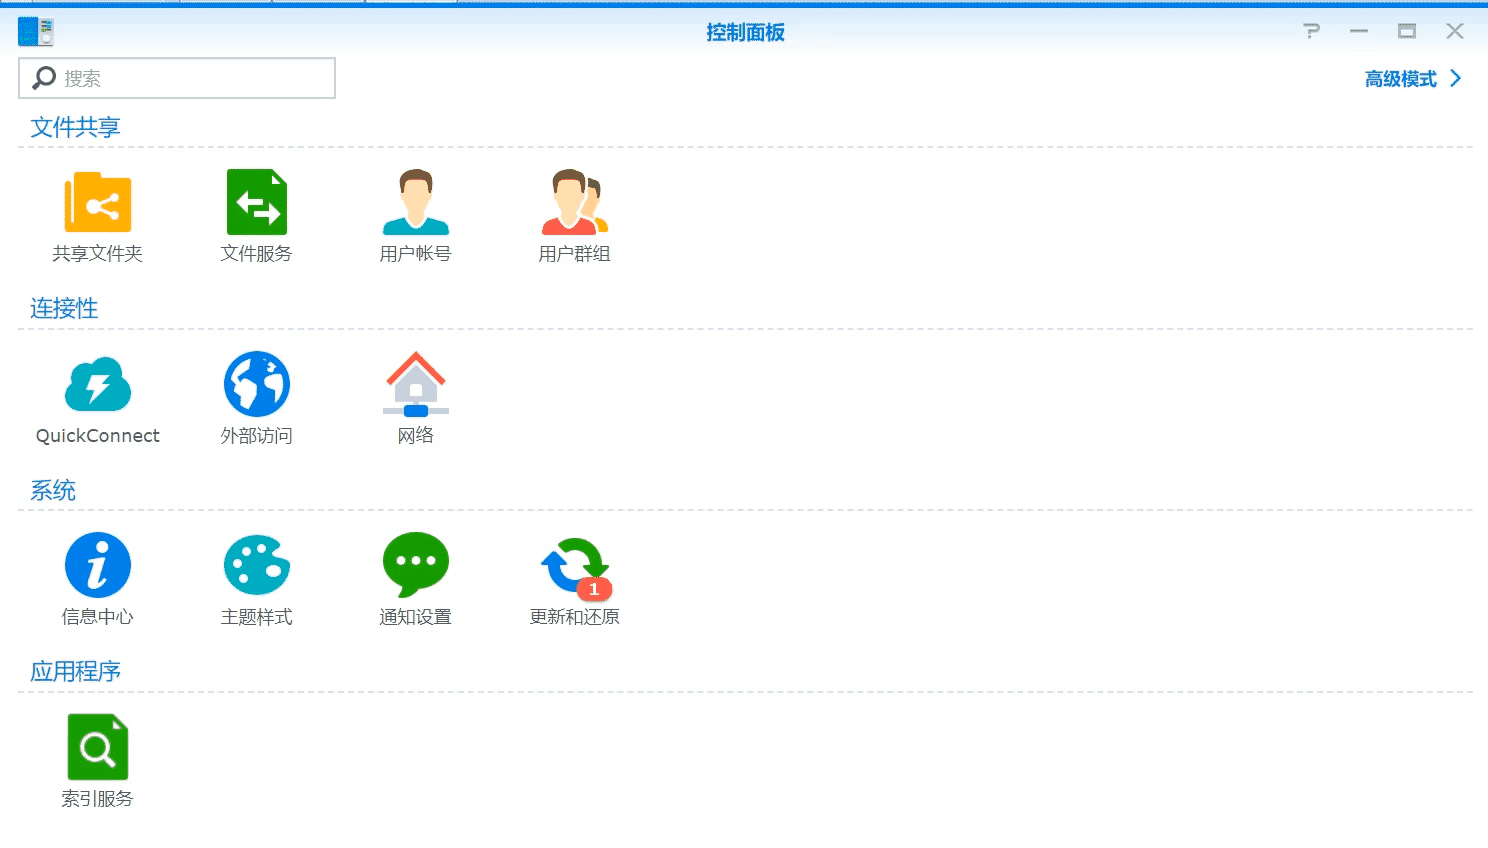
Task: Maximize the Control Panel window
Action: click(1407, 31)
